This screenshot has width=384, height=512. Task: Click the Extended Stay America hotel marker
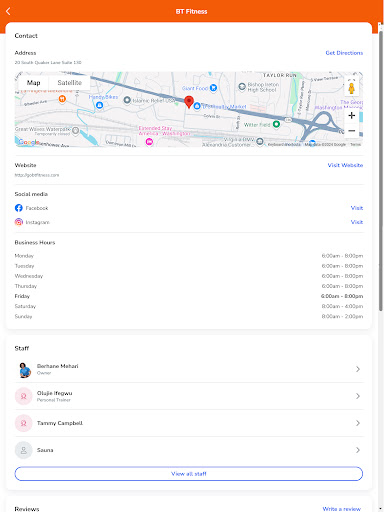pos(149,142)
